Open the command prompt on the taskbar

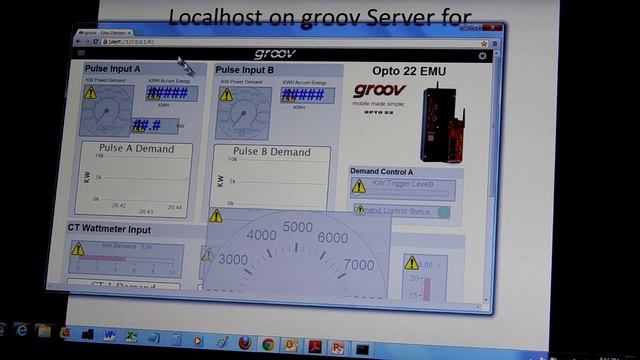pyautogui.click(x=362, y=349)
